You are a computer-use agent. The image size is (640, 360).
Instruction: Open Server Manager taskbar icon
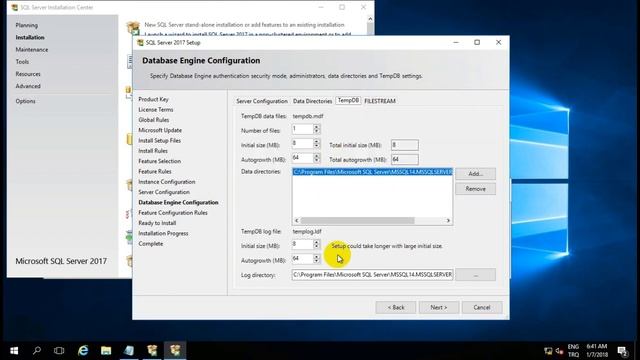tap(129, 350)
